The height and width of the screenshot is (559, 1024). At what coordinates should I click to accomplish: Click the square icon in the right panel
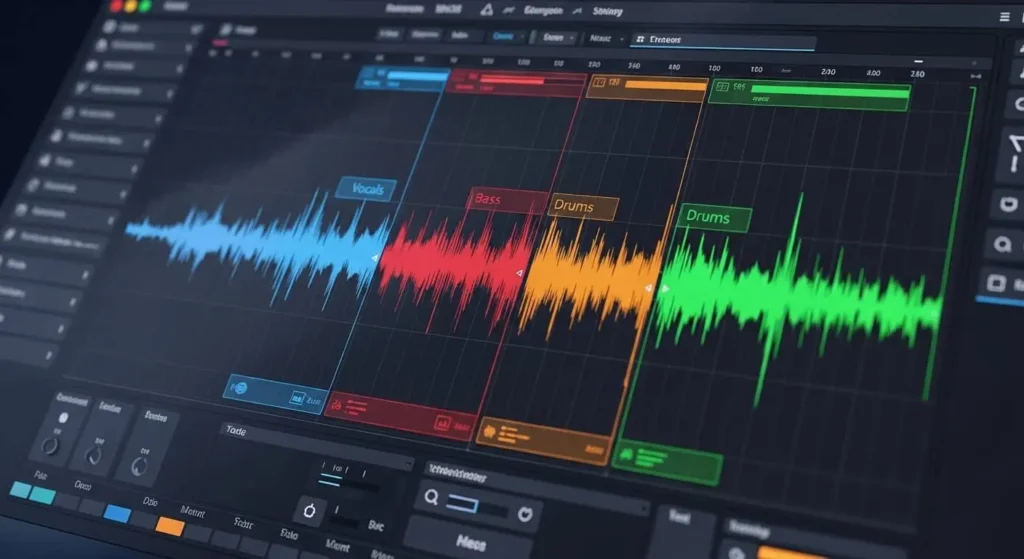point(996,283)
